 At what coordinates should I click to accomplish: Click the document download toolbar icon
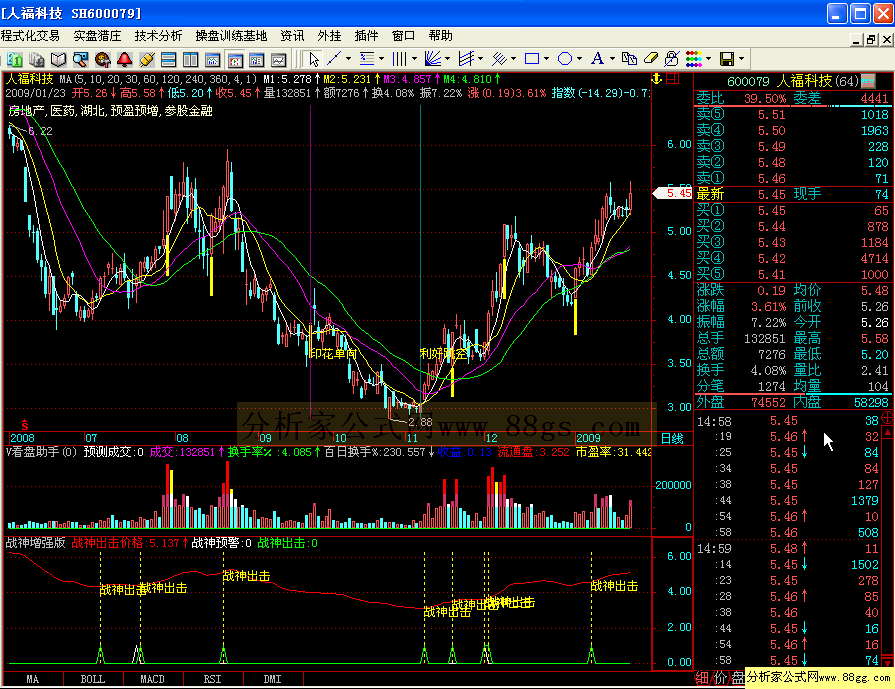tap(37, 59)
